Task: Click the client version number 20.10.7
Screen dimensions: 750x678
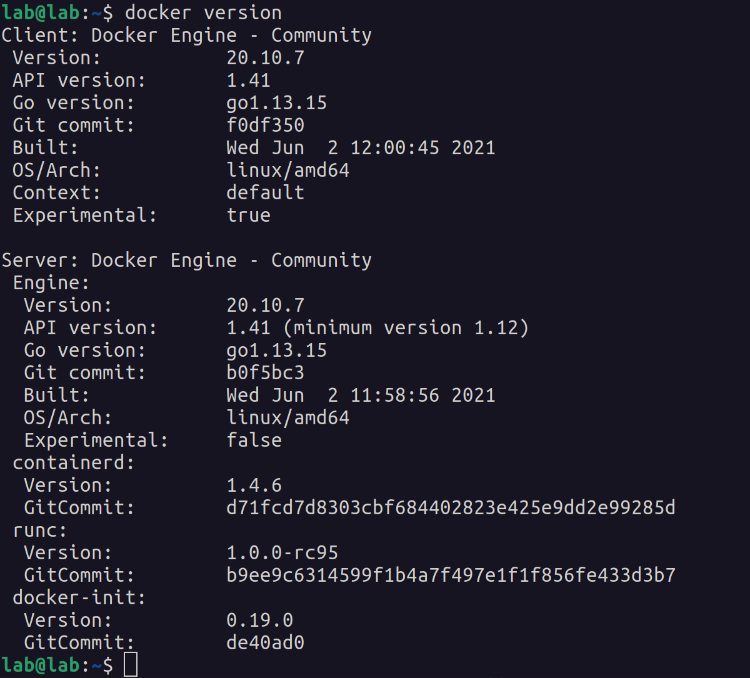Action: (265, 58)
